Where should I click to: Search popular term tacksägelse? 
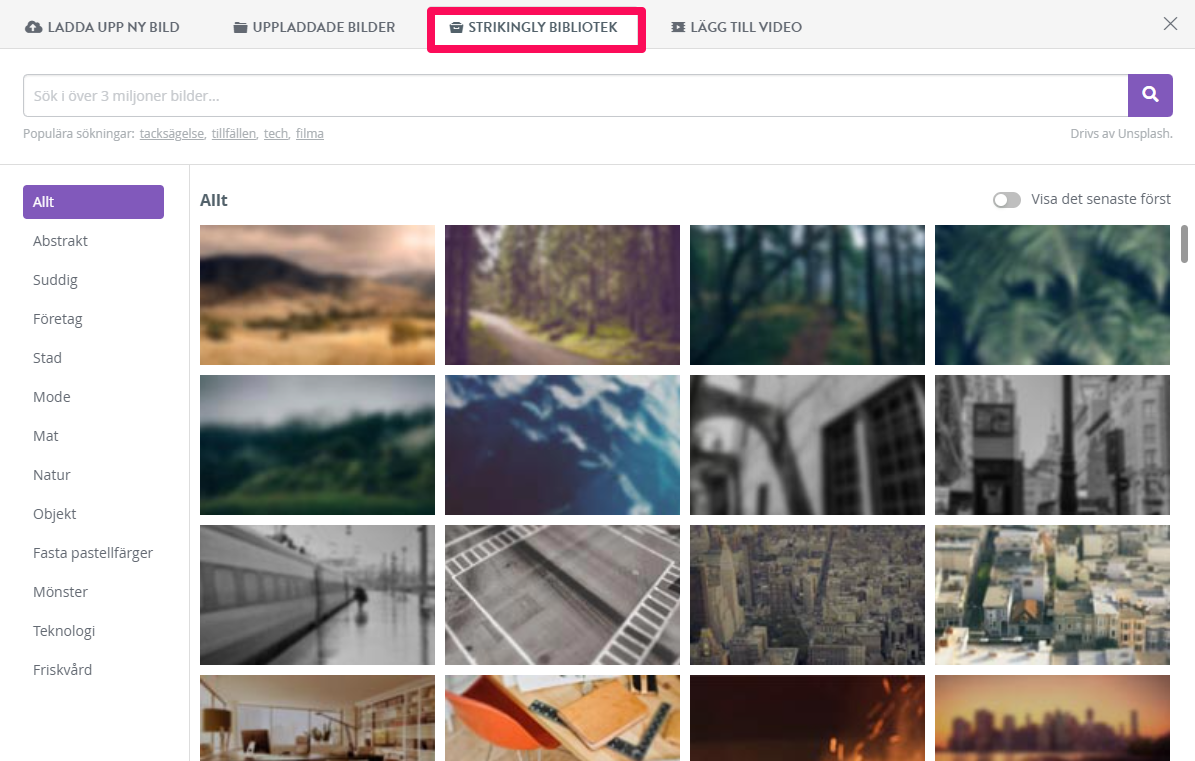tap(172, 133)
